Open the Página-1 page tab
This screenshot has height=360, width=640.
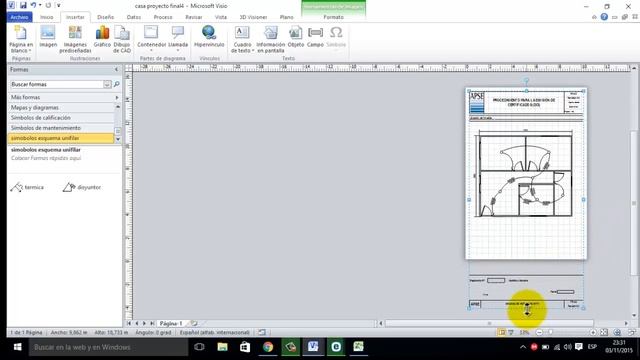coord(171,323)
